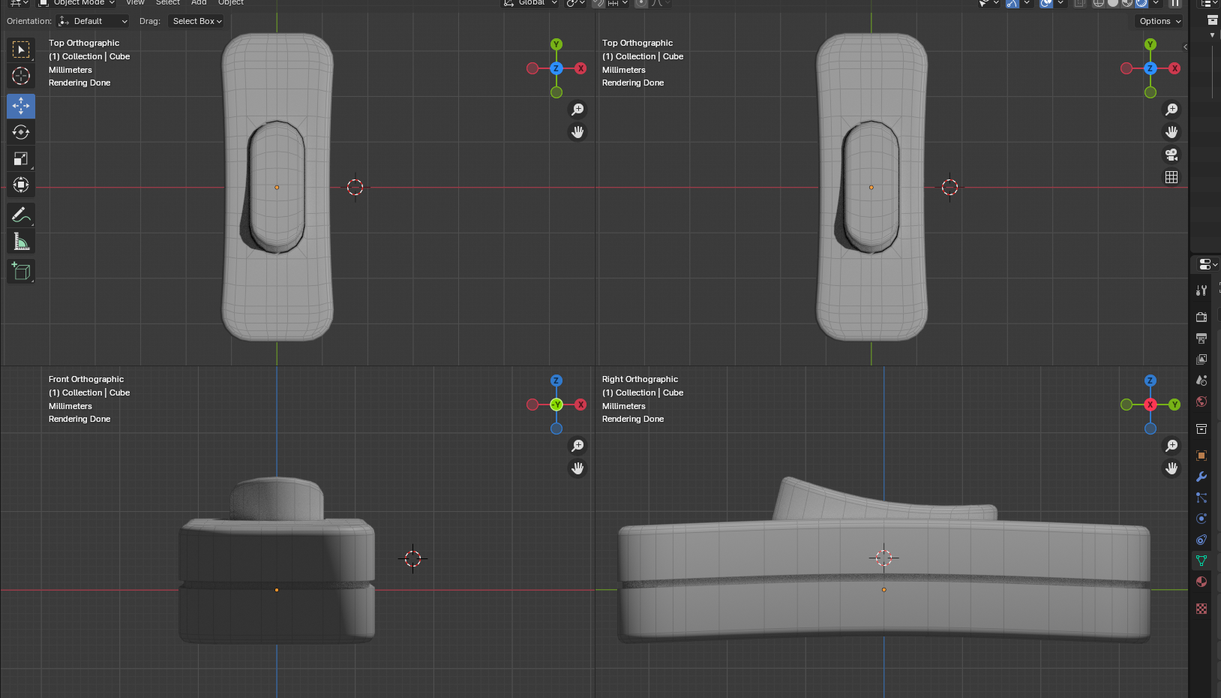Open the Object Data mesh tab
Image resolution: width=1221 pixels, height=698 pixels.
pos(1201,561)
